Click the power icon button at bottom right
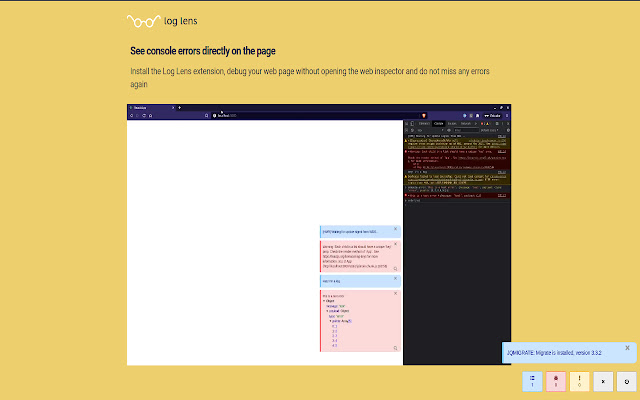Image resolution: width=640 pixels, height=400 pixels. point(627,381)
